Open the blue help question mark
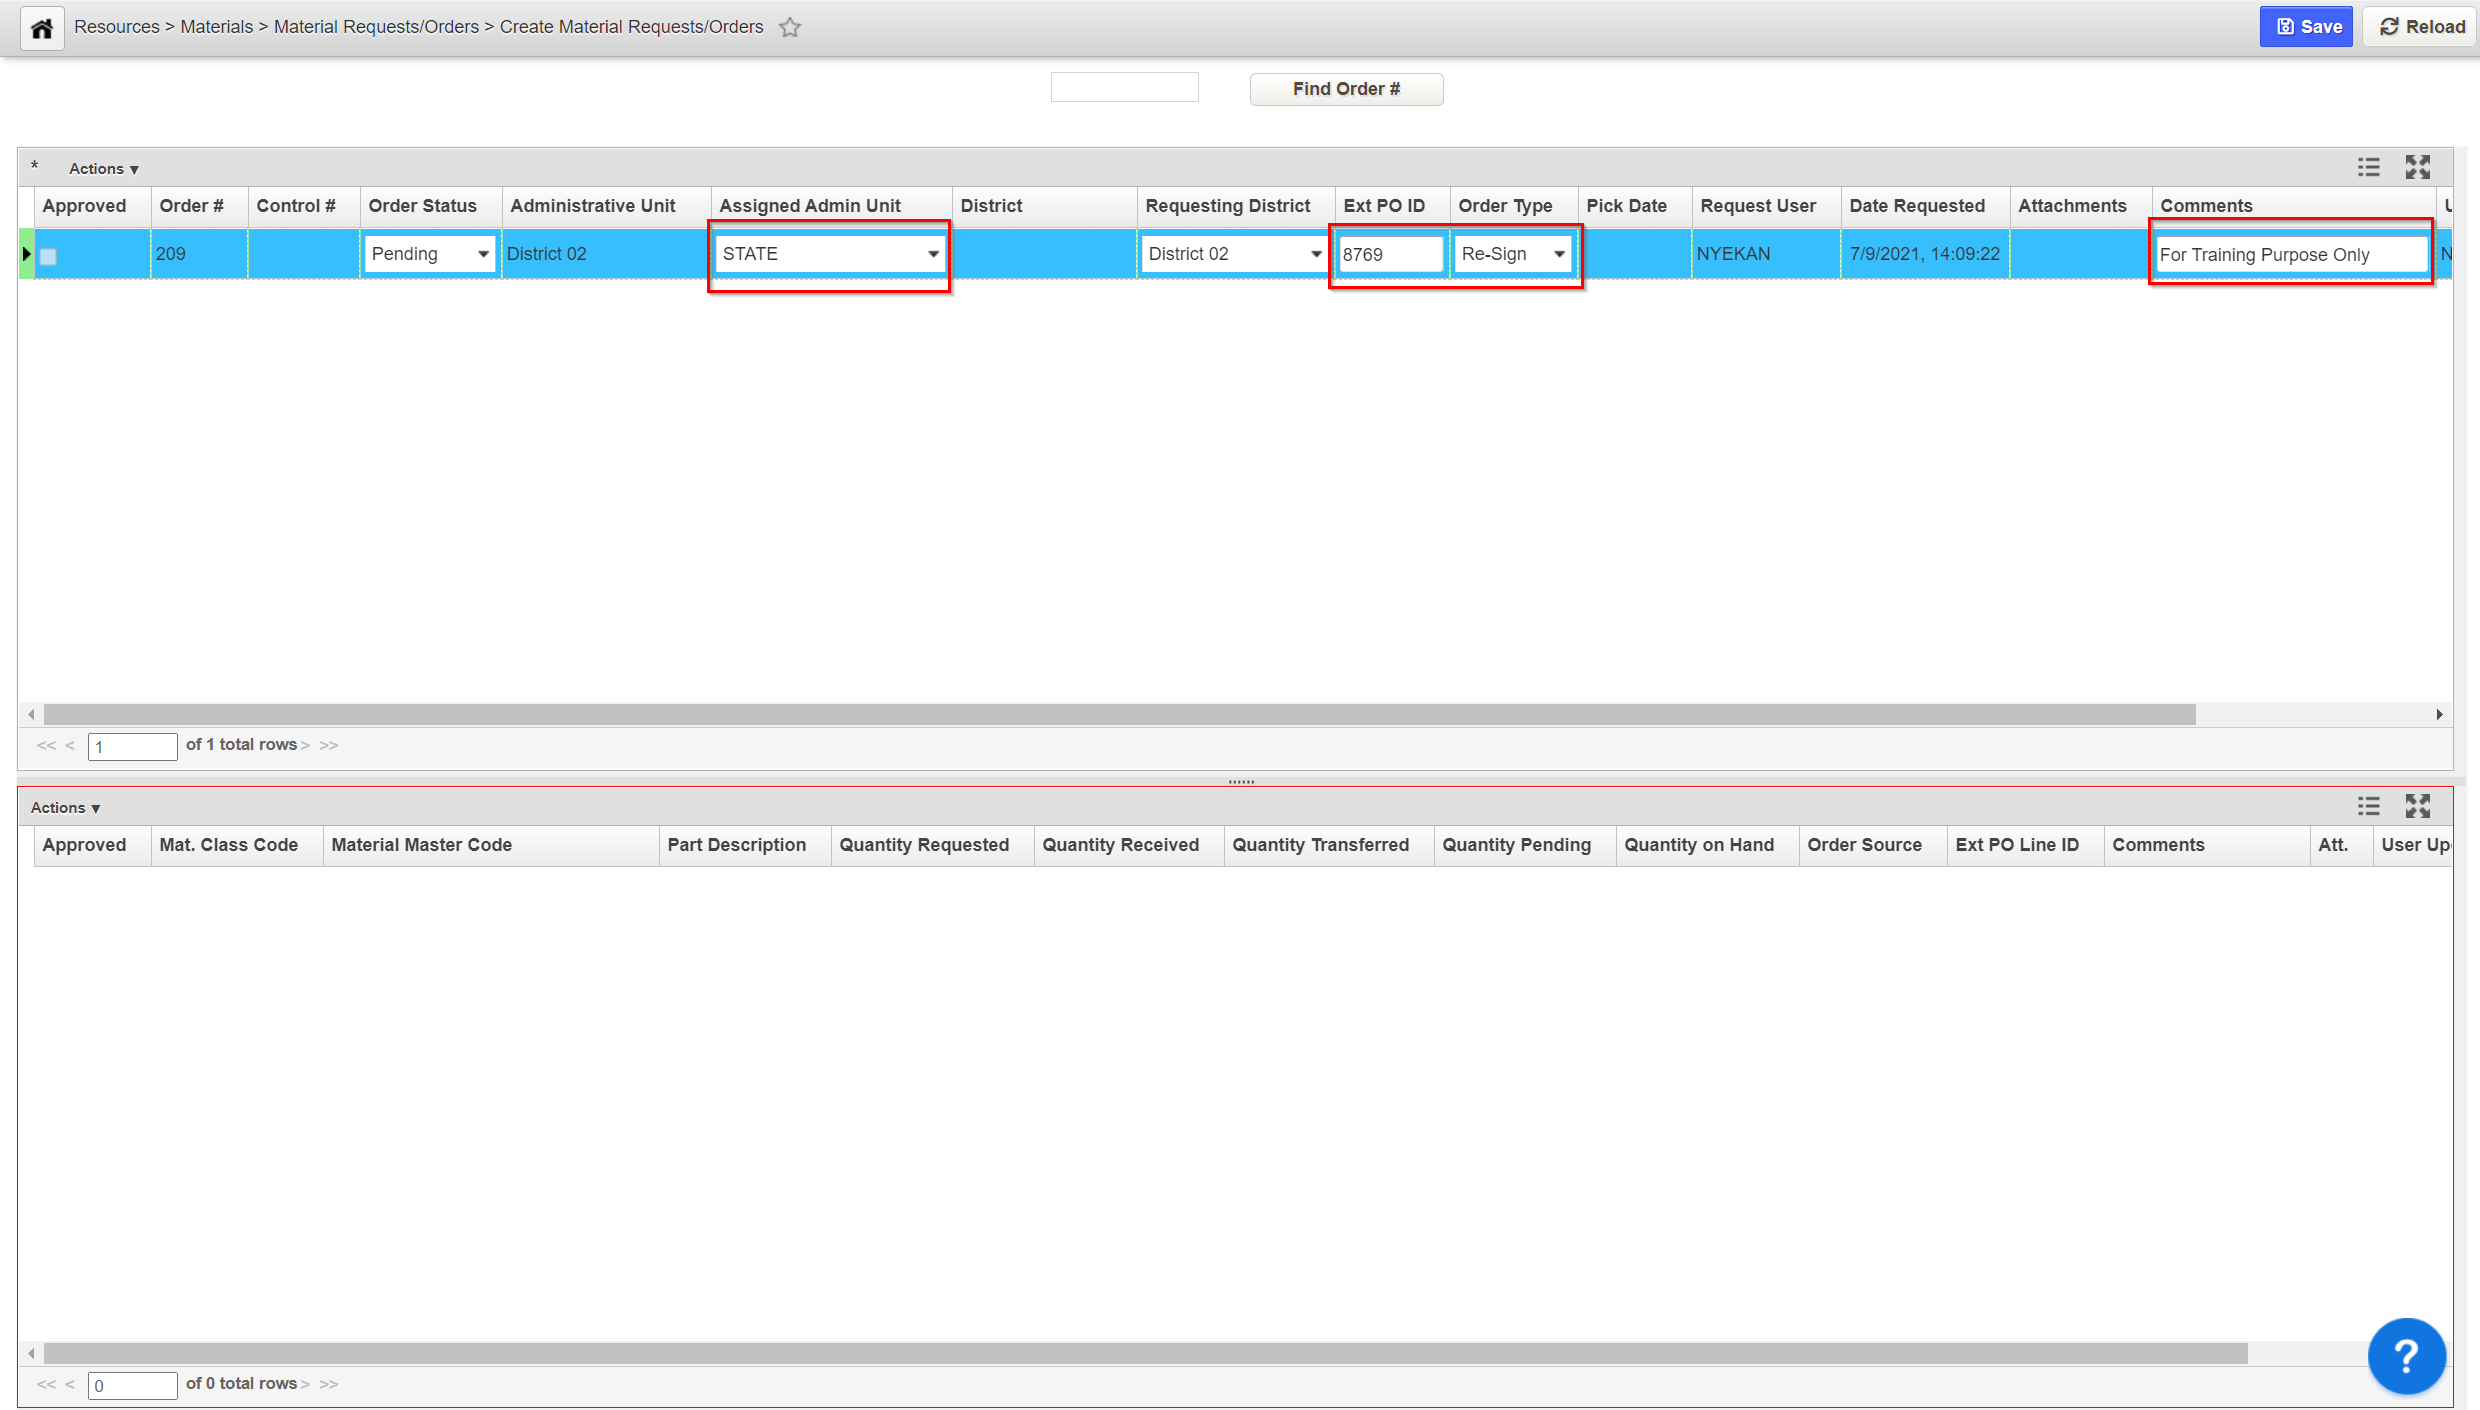Image resolution: width=2480 pixels, height=1410 pixels. pyautogui.click(x=2406, y=1356)
